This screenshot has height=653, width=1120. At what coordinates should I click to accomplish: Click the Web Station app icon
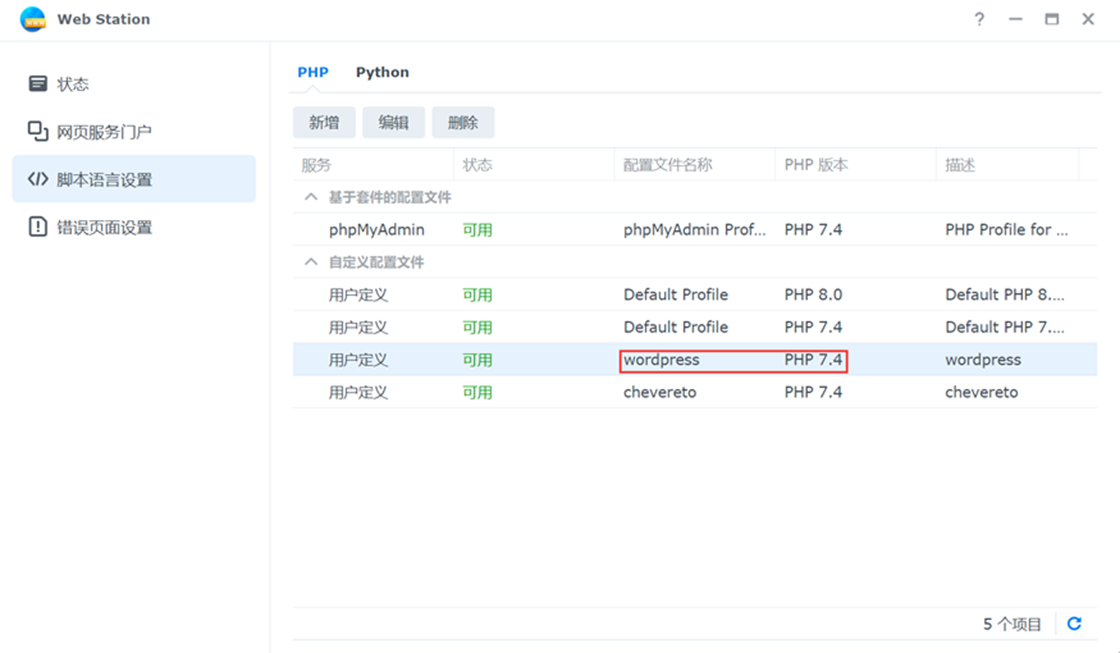pos(33,19)
